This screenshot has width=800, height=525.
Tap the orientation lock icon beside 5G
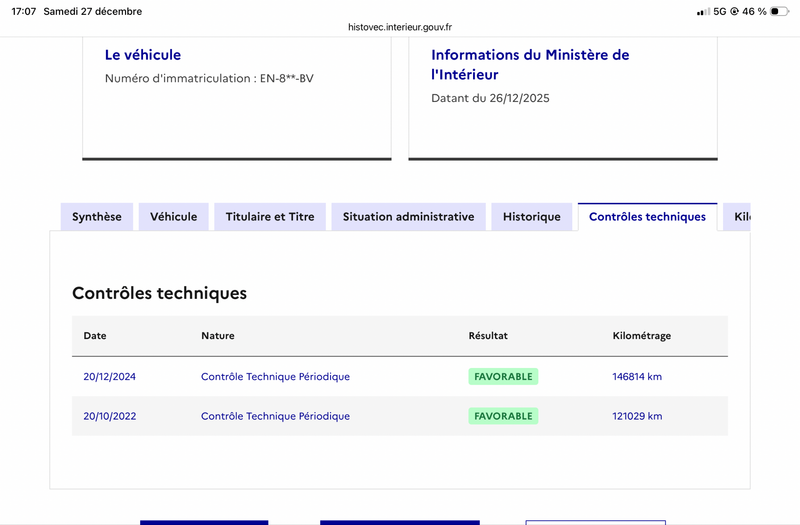click(x=735, y=12)
